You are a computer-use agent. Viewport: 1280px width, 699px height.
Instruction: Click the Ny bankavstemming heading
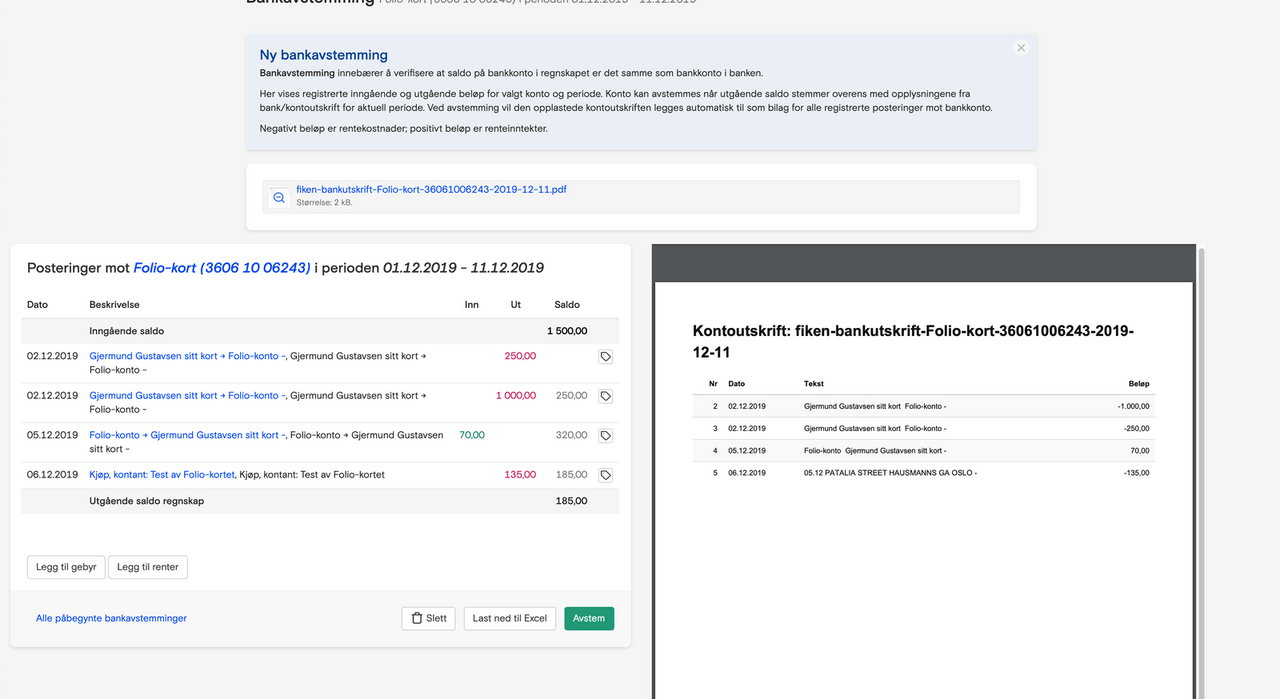(x=324, y=55)
